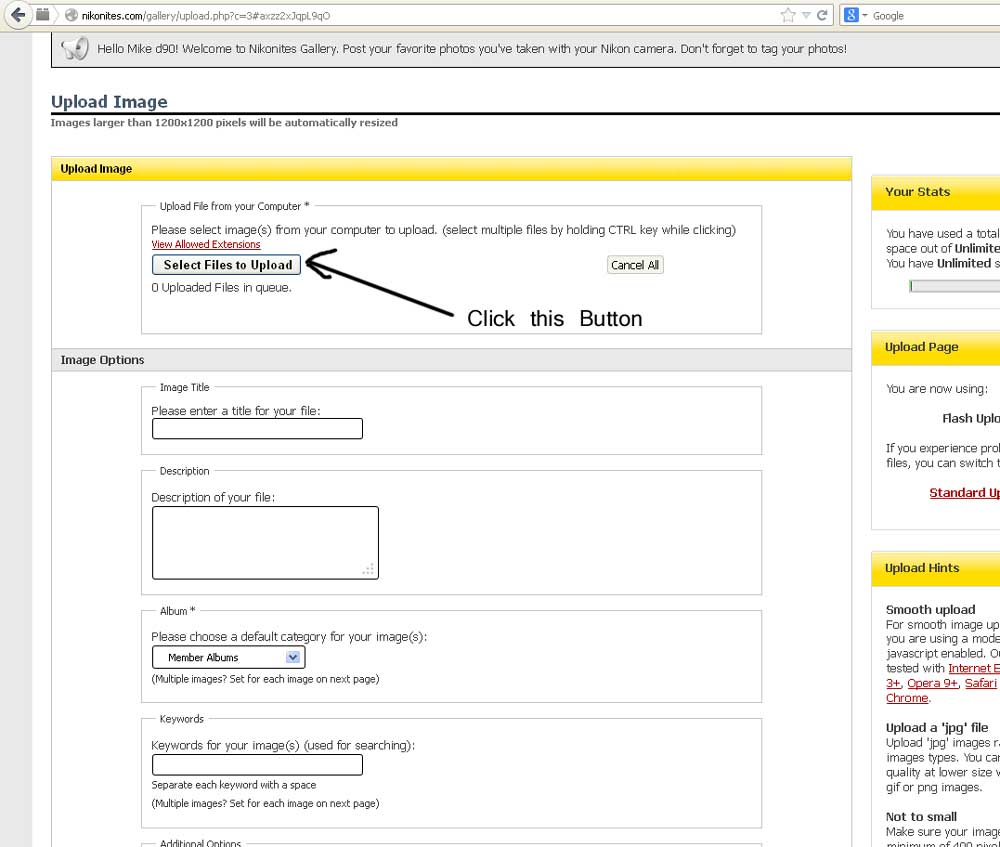
Task: Click the globe site identity icon
Action: [71, 16]
